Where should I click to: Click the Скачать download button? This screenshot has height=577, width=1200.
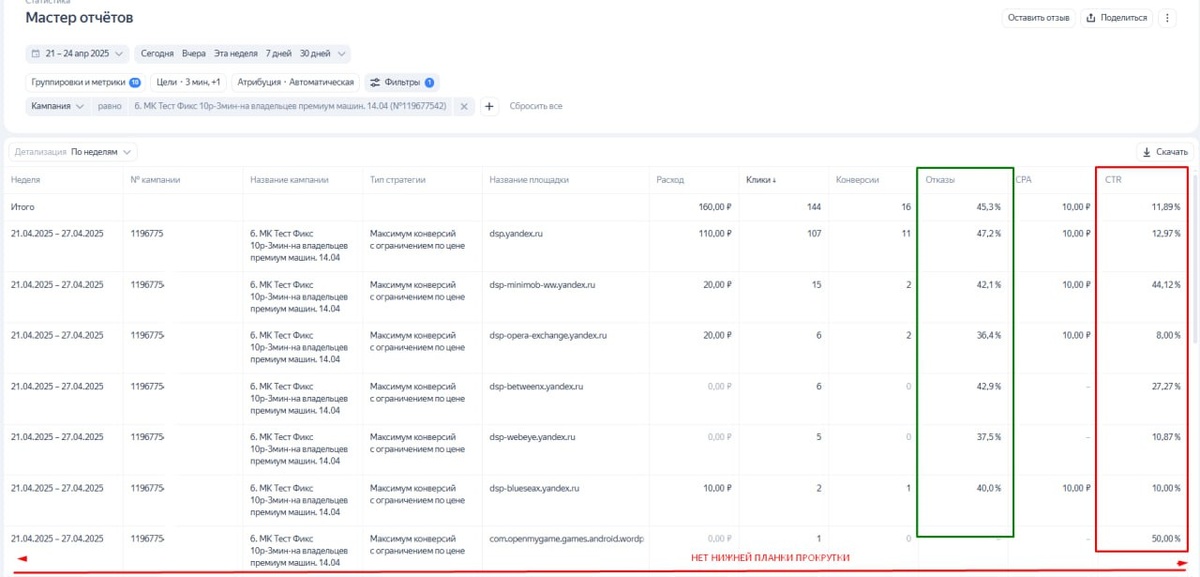coord(1164,152)
